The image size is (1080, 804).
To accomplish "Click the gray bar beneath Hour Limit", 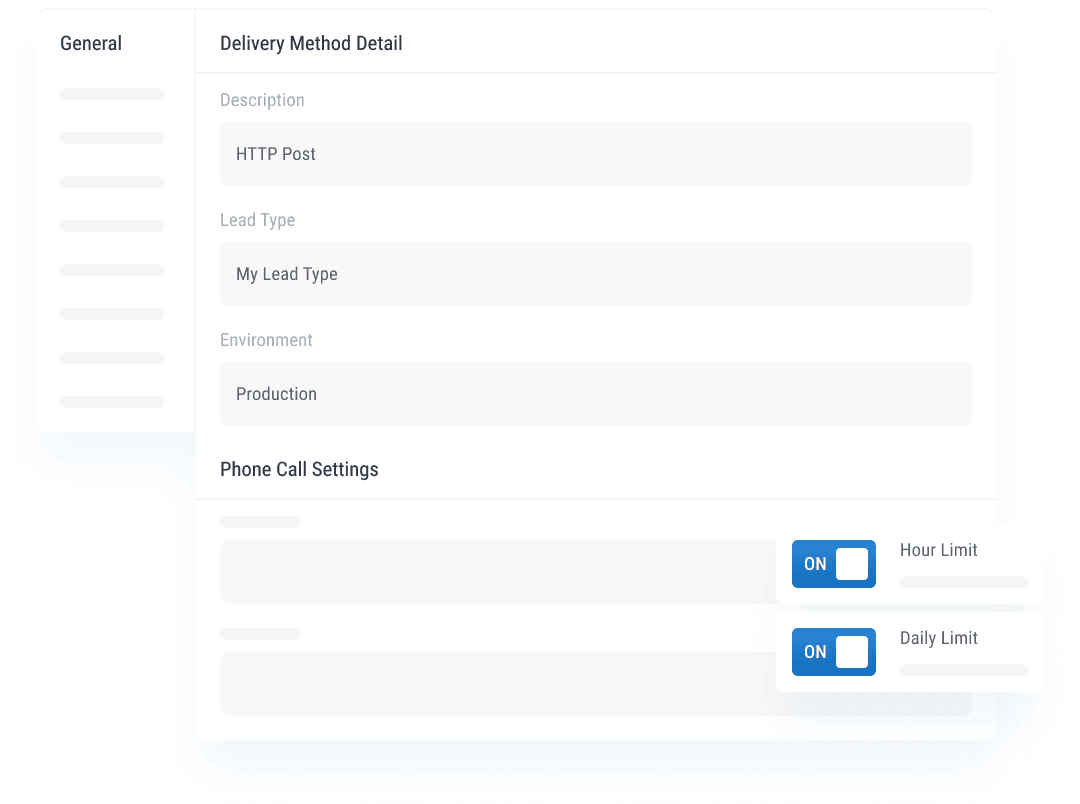I will point(963,582).
